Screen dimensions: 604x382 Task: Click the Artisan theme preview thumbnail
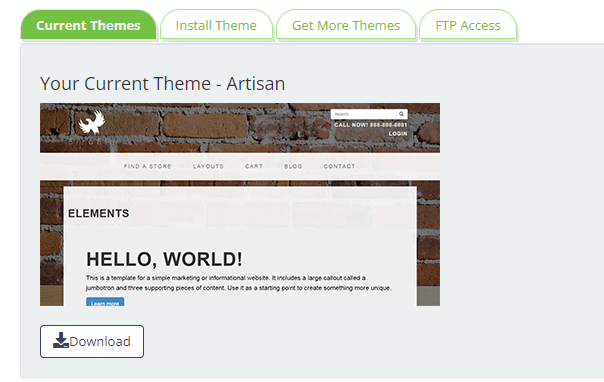pyautogui.click(x=240, y=204)
